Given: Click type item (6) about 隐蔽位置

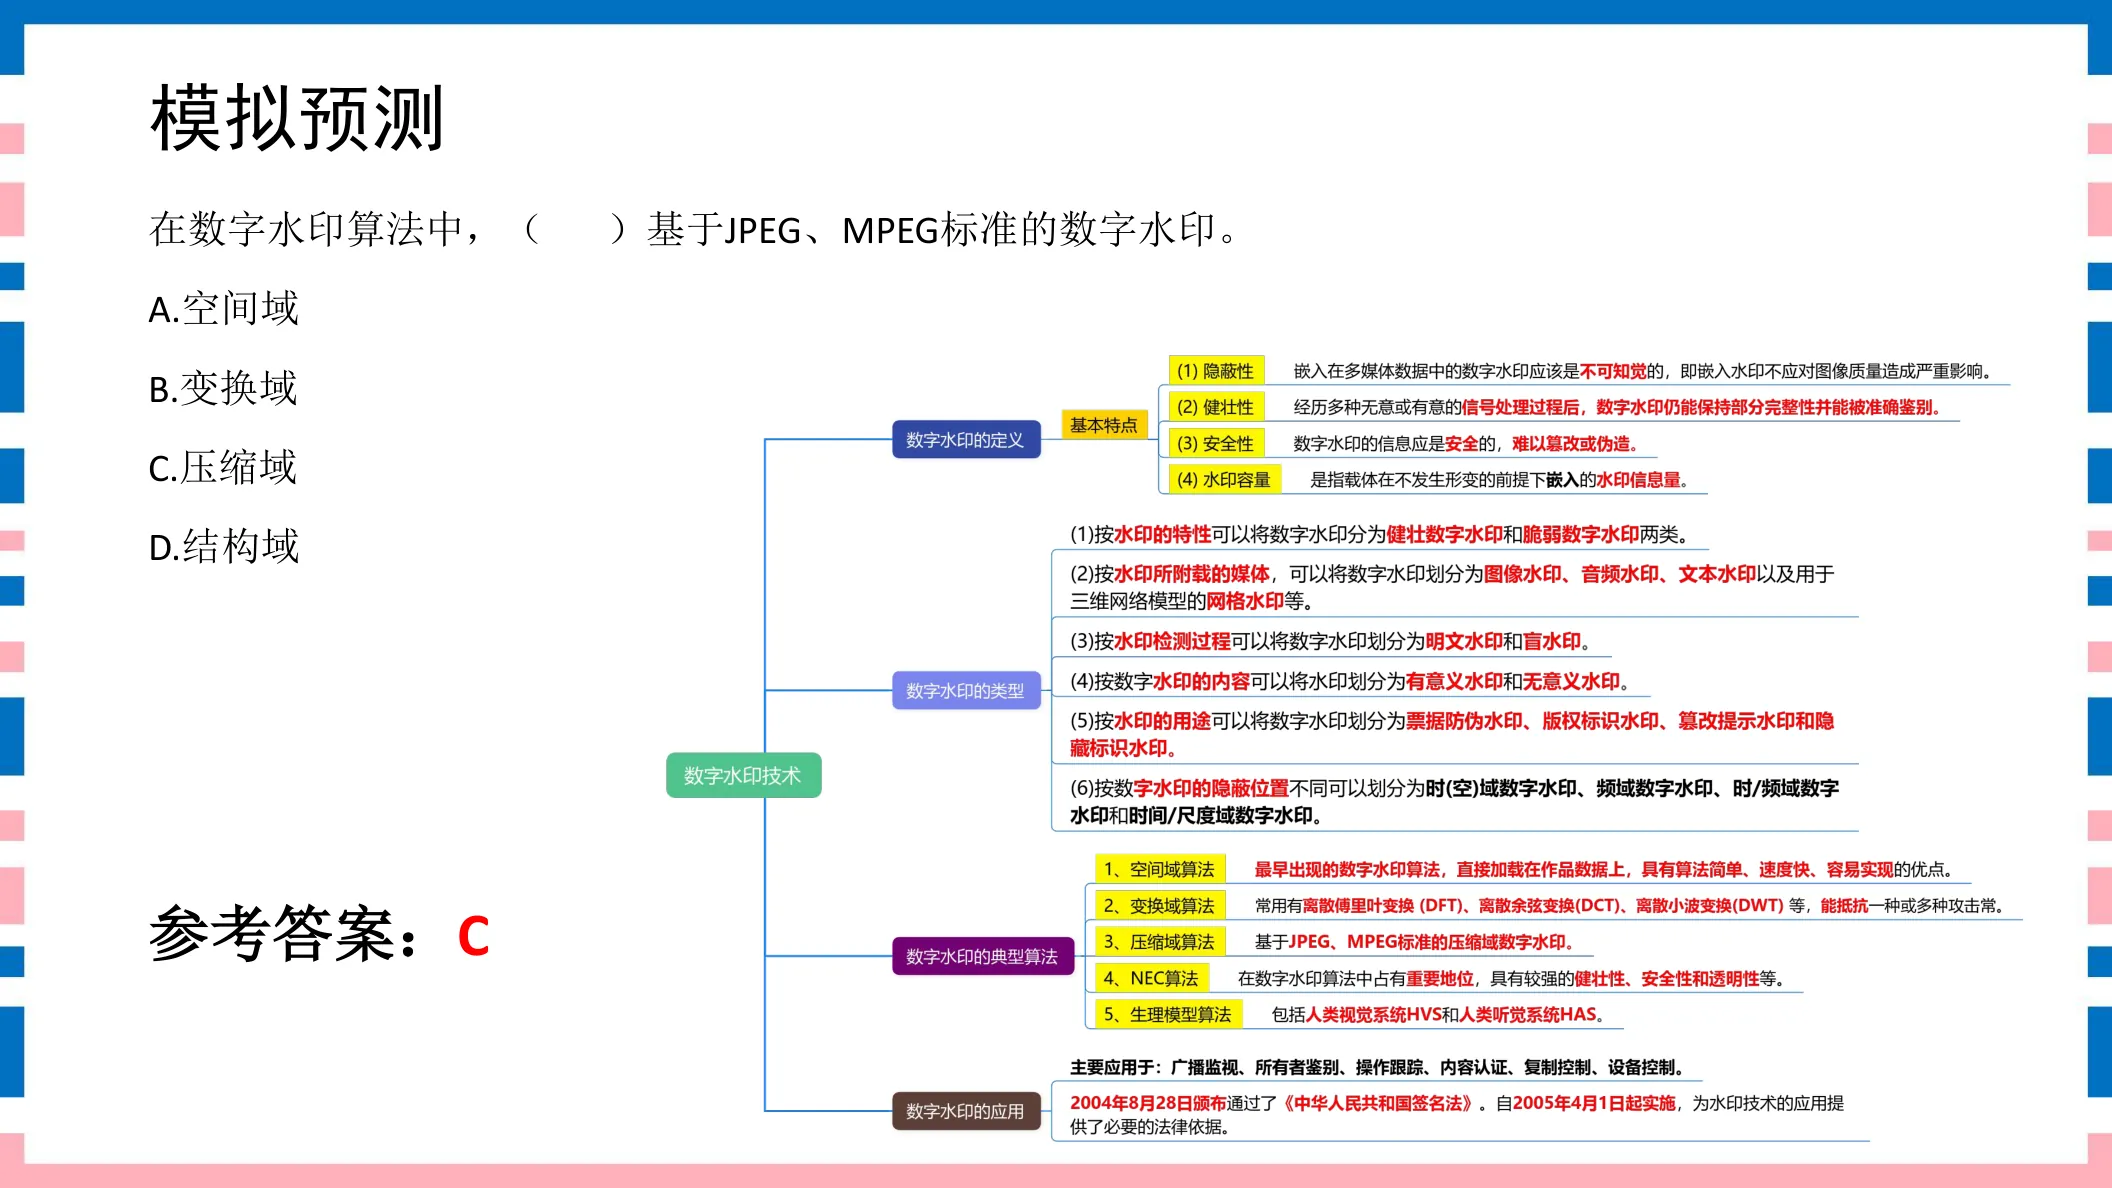Looking at the screenshot, I should [1455, 801].
